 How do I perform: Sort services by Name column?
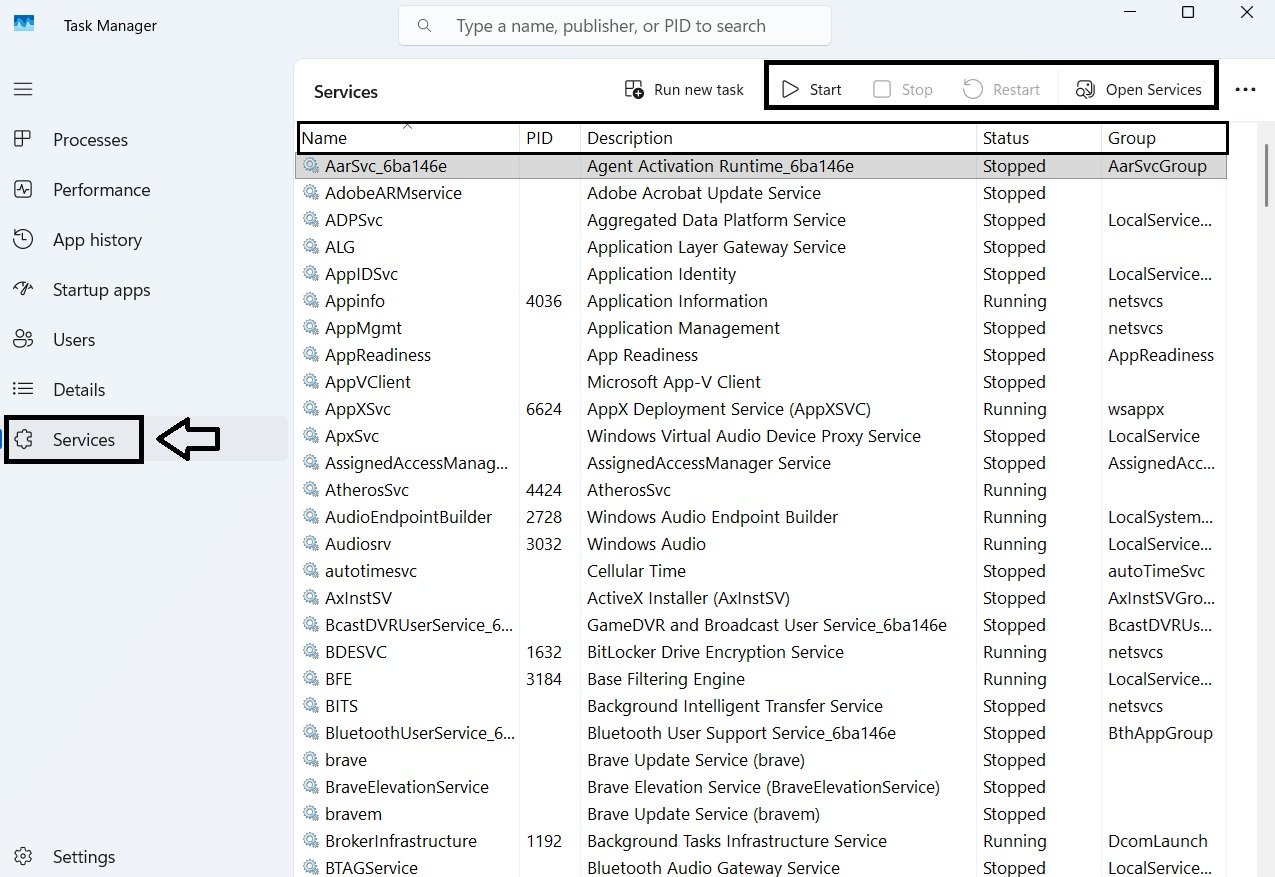tap(408, 138)
